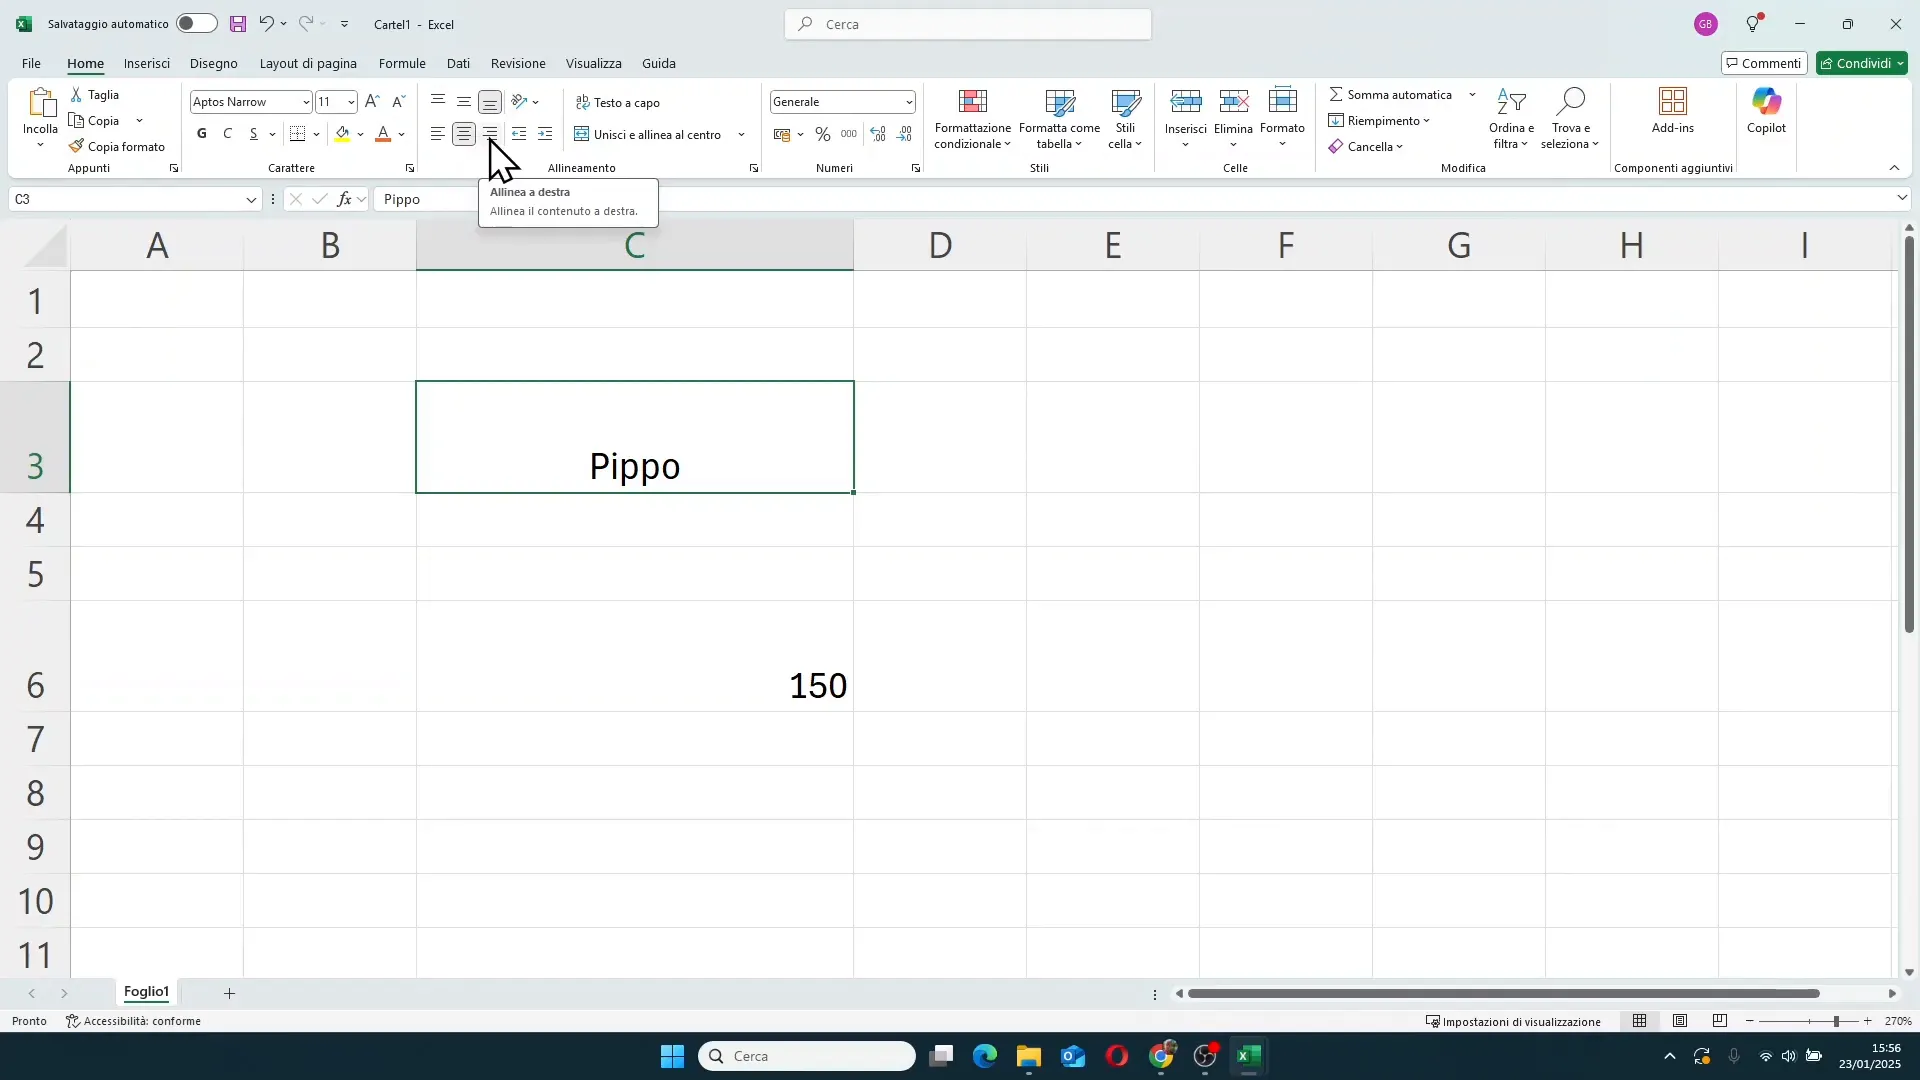
Task: Open Generale number format dropdown
Action: tap(908, 102)
